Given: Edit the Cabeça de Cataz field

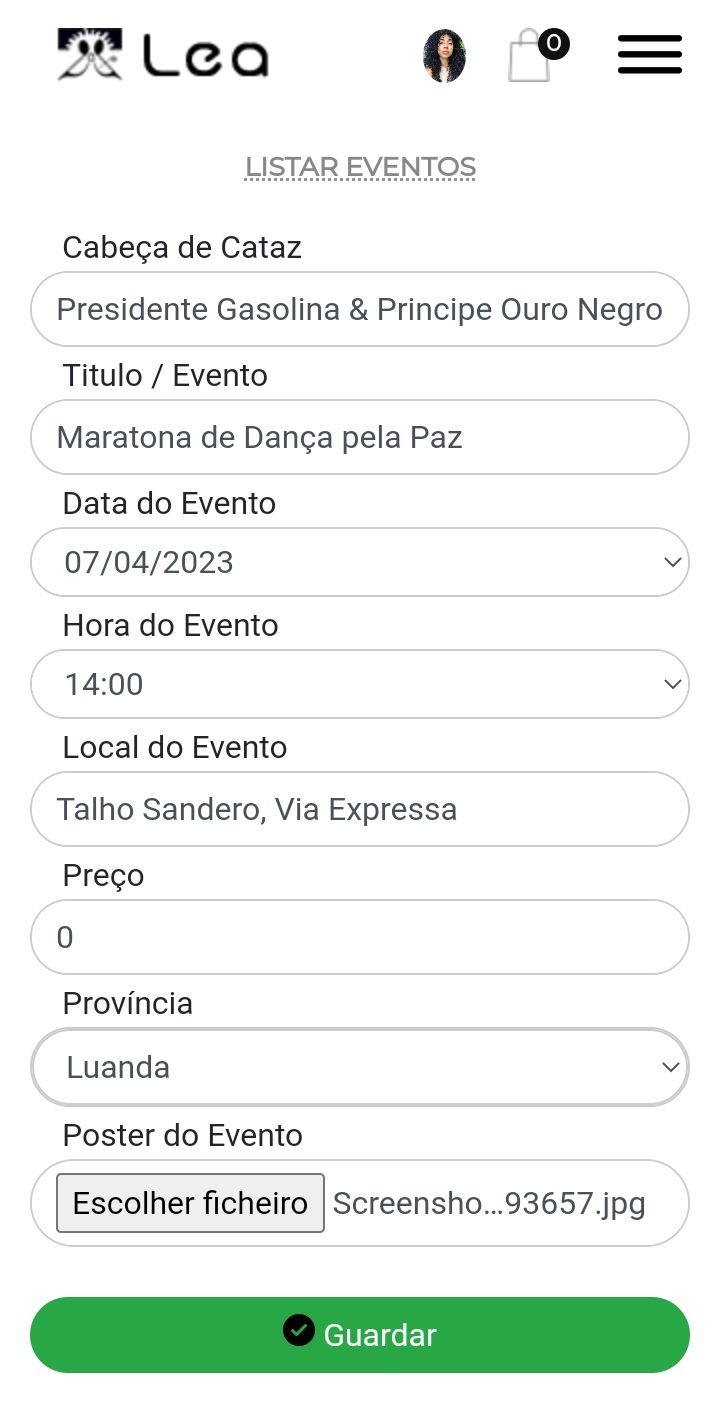Looking at the screenshot, I should (360, 309).
